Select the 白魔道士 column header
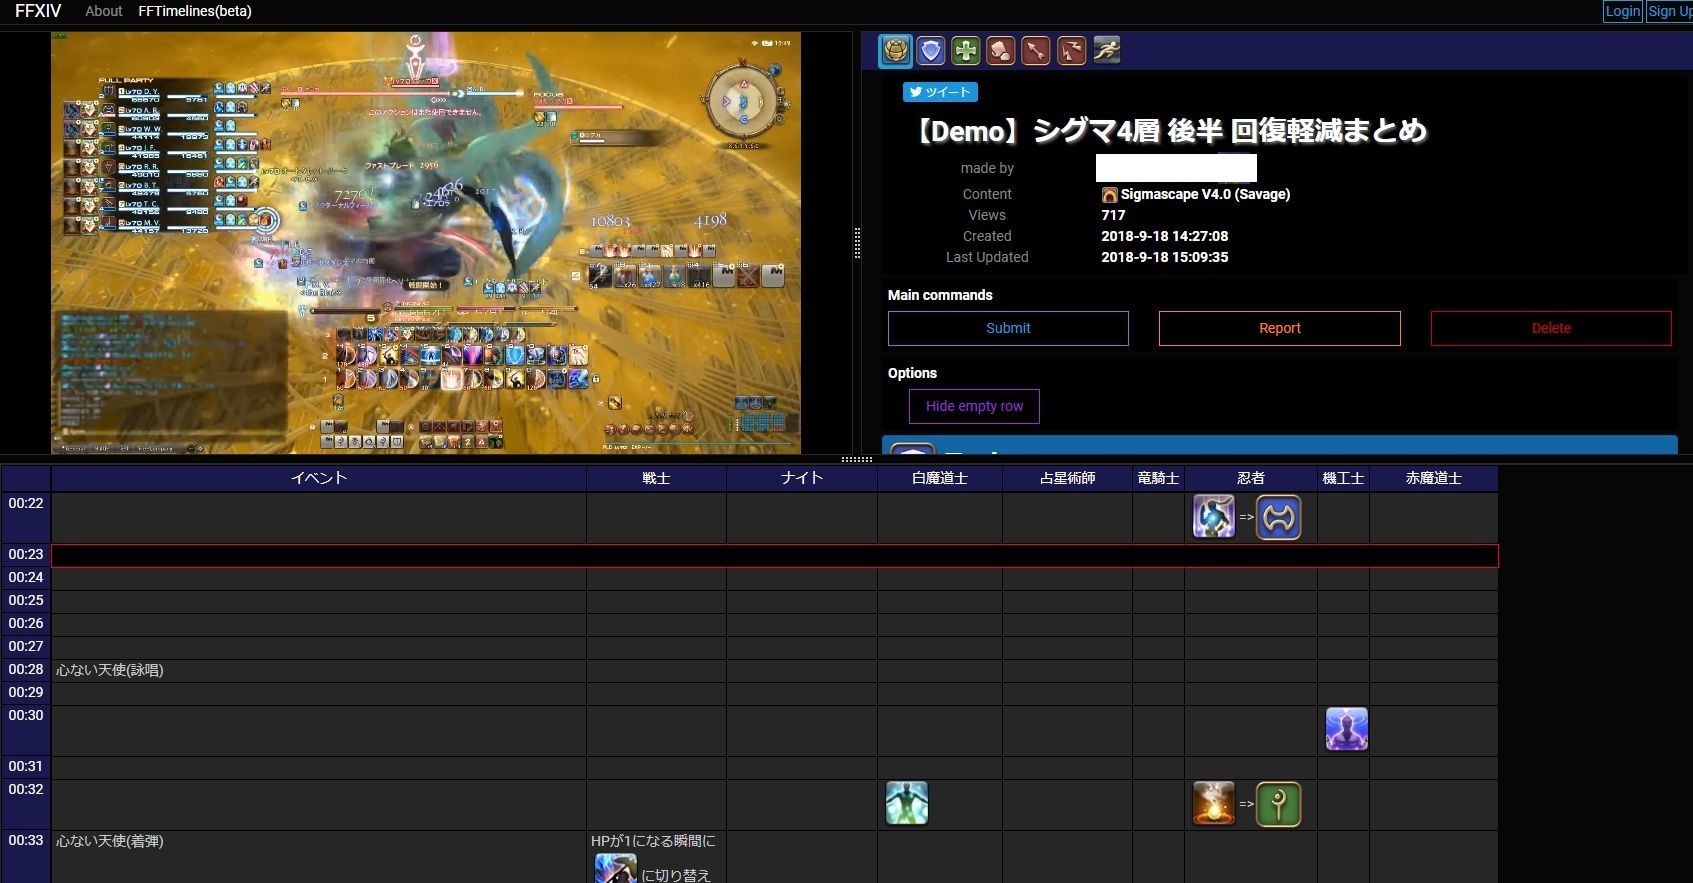 [x=940, y=478]
